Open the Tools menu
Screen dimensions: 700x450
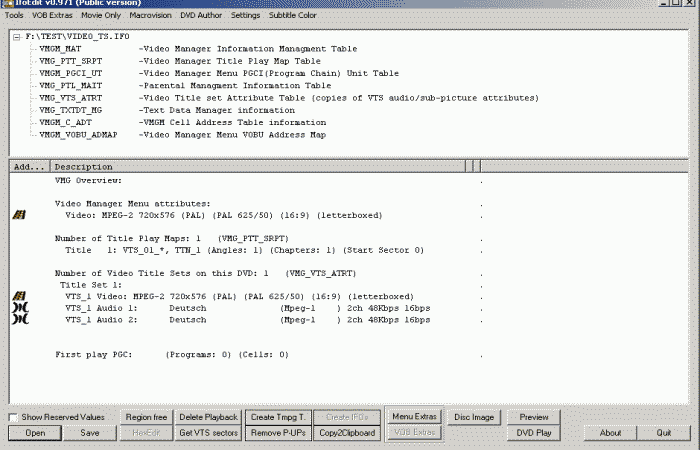tap(15, 15)
